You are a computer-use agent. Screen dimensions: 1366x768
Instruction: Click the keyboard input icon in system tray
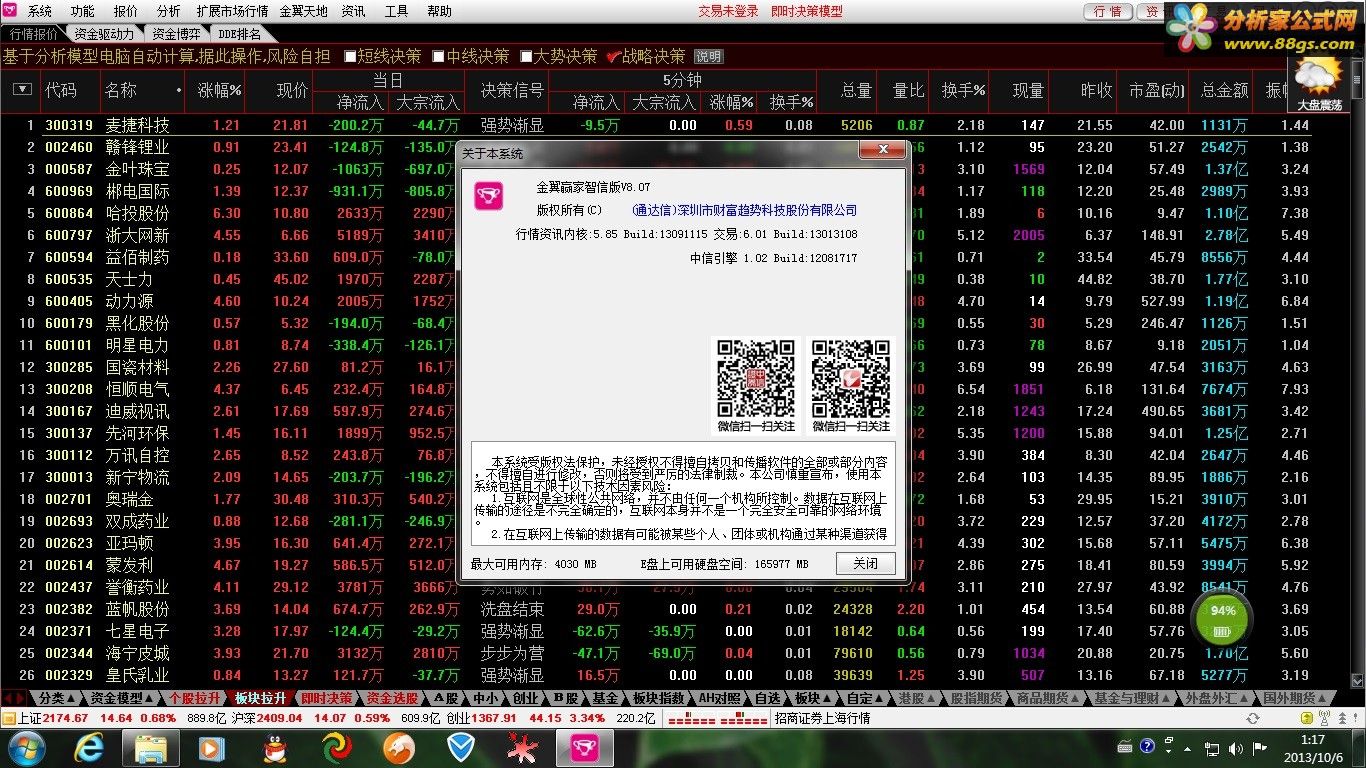click(1125, 747)
